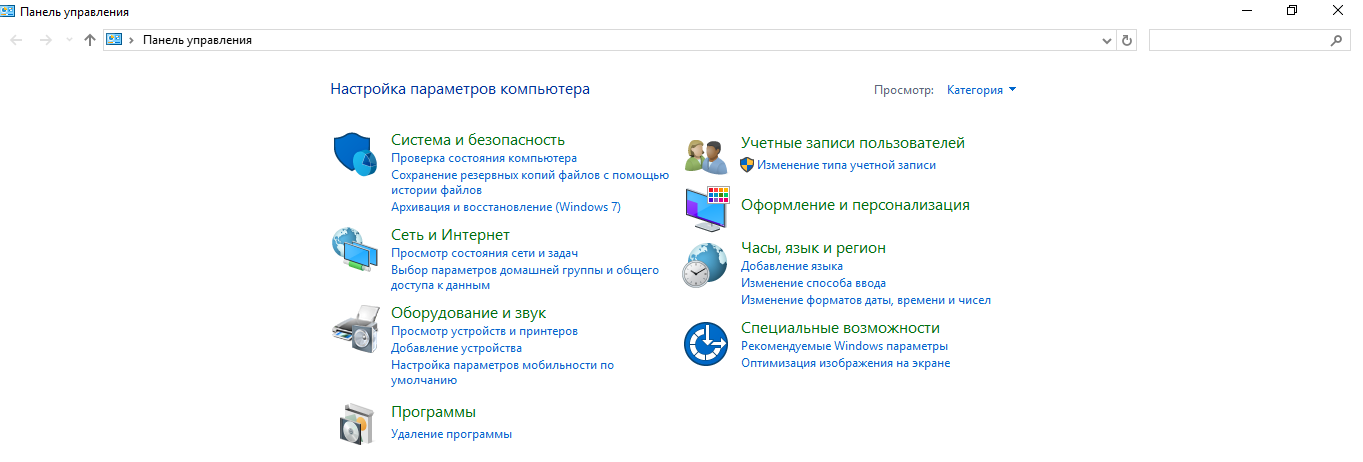Click Оптимизация изображения на экране link
This screenshot has width=1363, height=462.
pyautogui.click(x=845, y=363)
